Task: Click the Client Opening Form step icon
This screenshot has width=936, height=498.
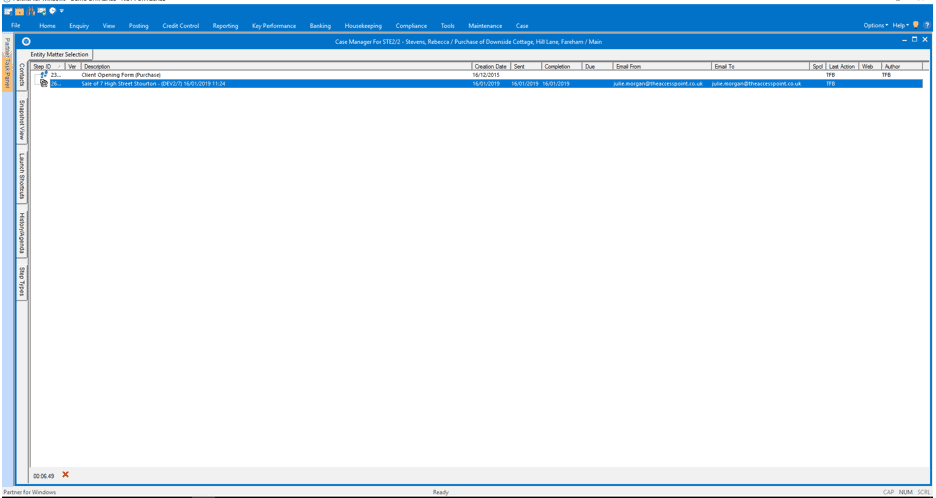Action: tap(43, 75)
